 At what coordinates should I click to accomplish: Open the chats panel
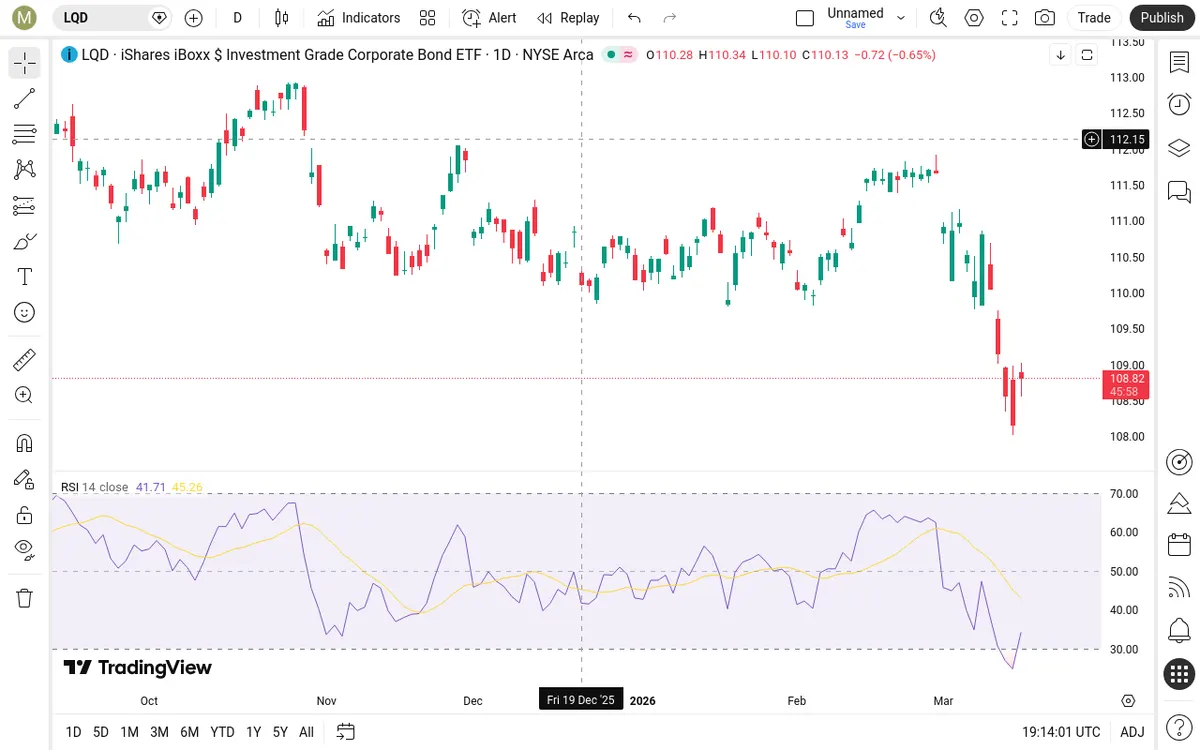click(x=1179, y=191)
